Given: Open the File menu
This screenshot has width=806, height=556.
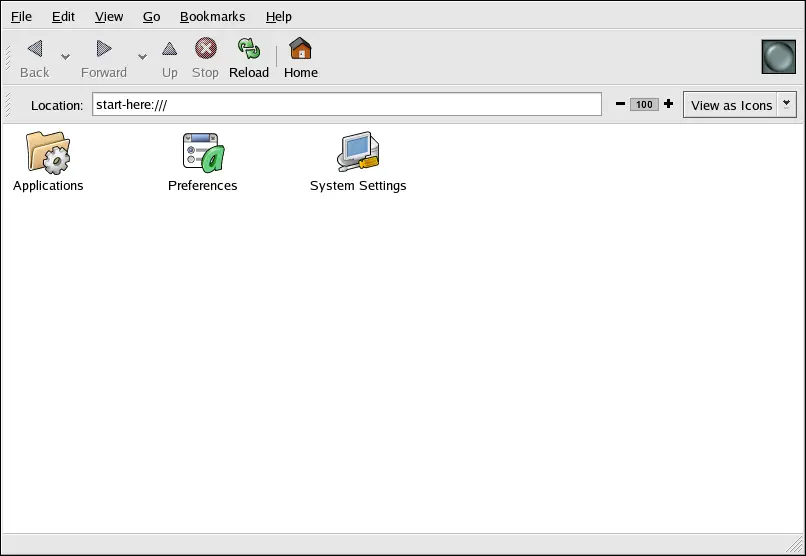Looking at the screenshot, I should pos(21,16).
